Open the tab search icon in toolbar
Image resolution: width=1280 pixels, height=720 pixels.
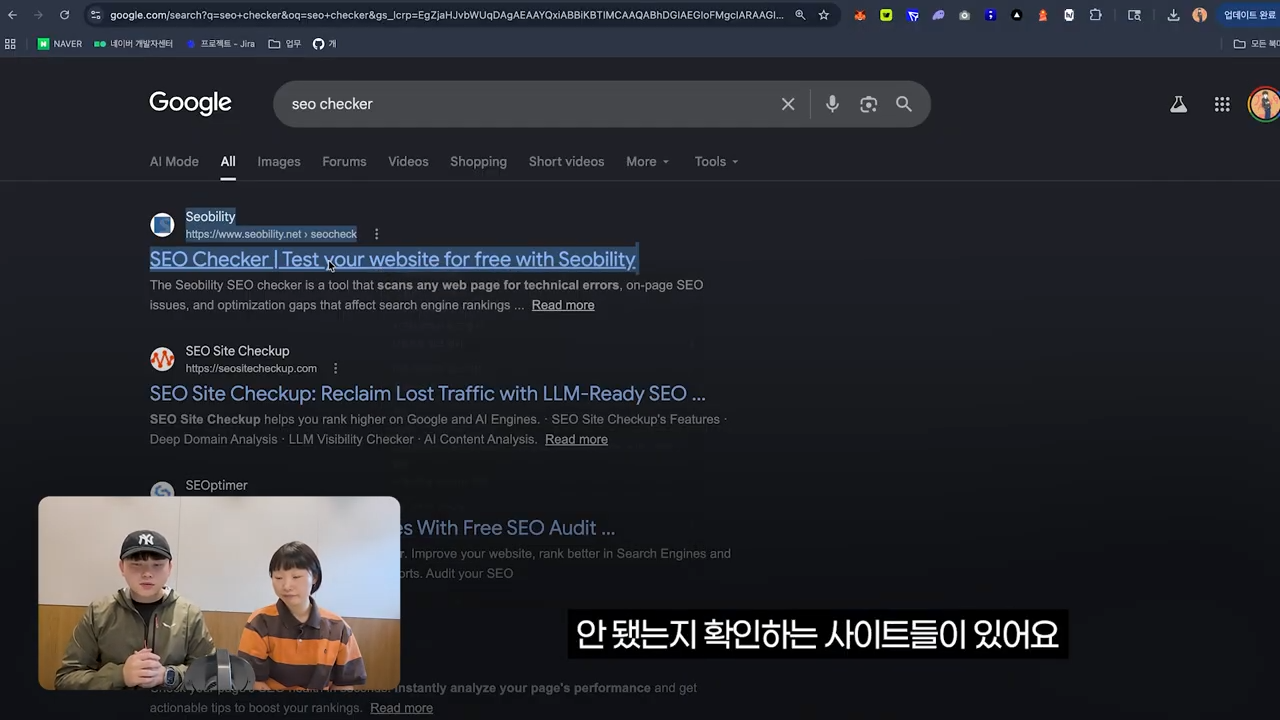click(1134, 15)
